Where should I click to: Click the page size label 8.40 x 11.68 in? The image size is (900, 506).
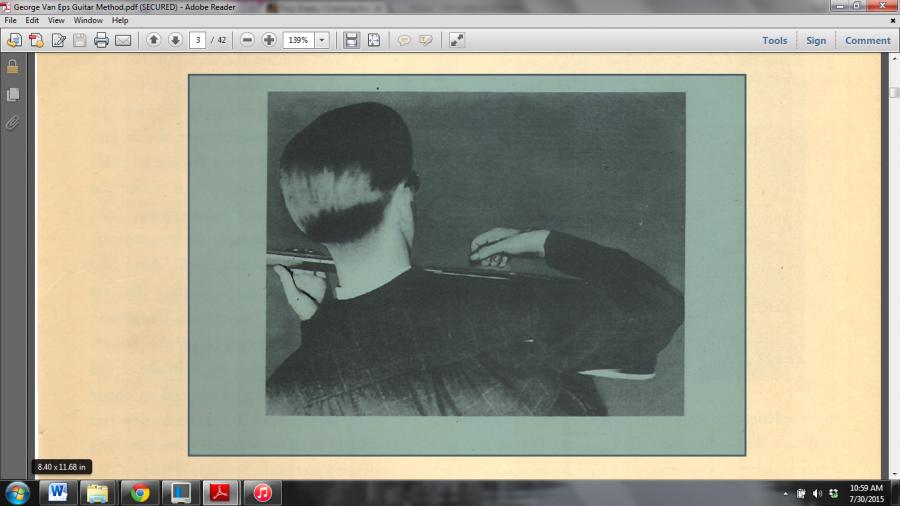61,467
